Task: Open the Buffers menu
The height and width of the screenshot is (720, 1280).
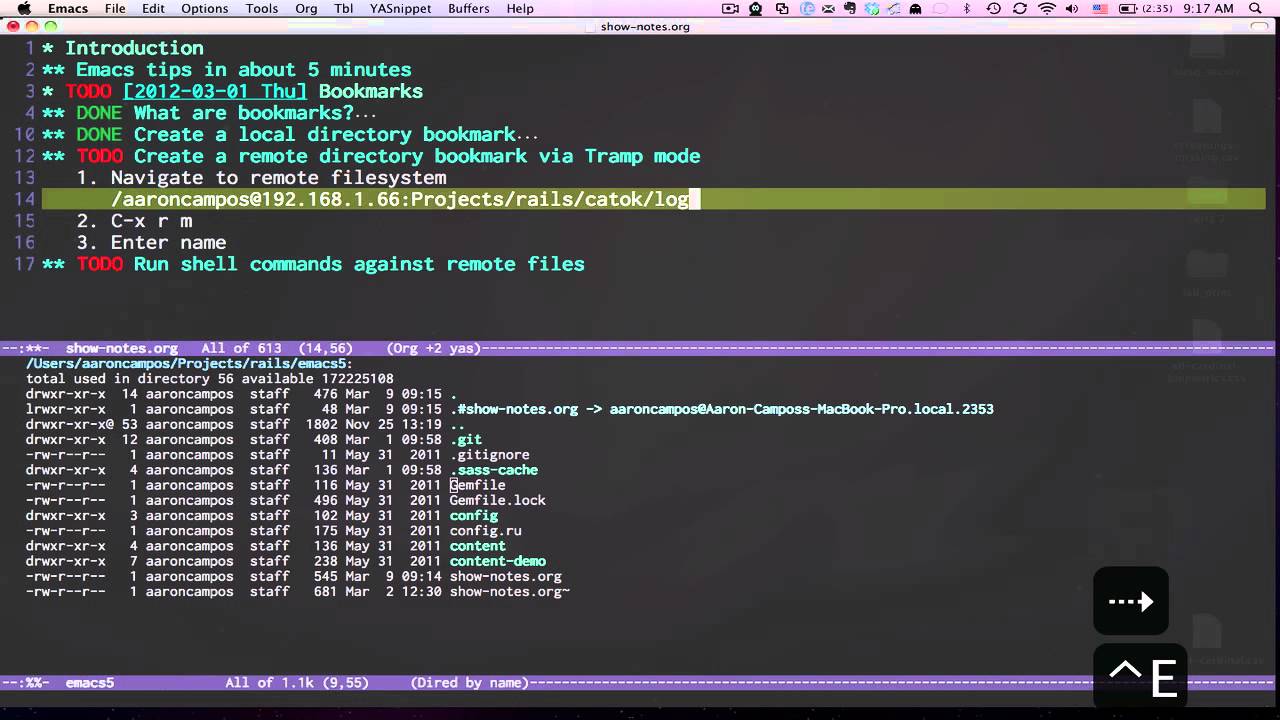Action: click(469, 8)
